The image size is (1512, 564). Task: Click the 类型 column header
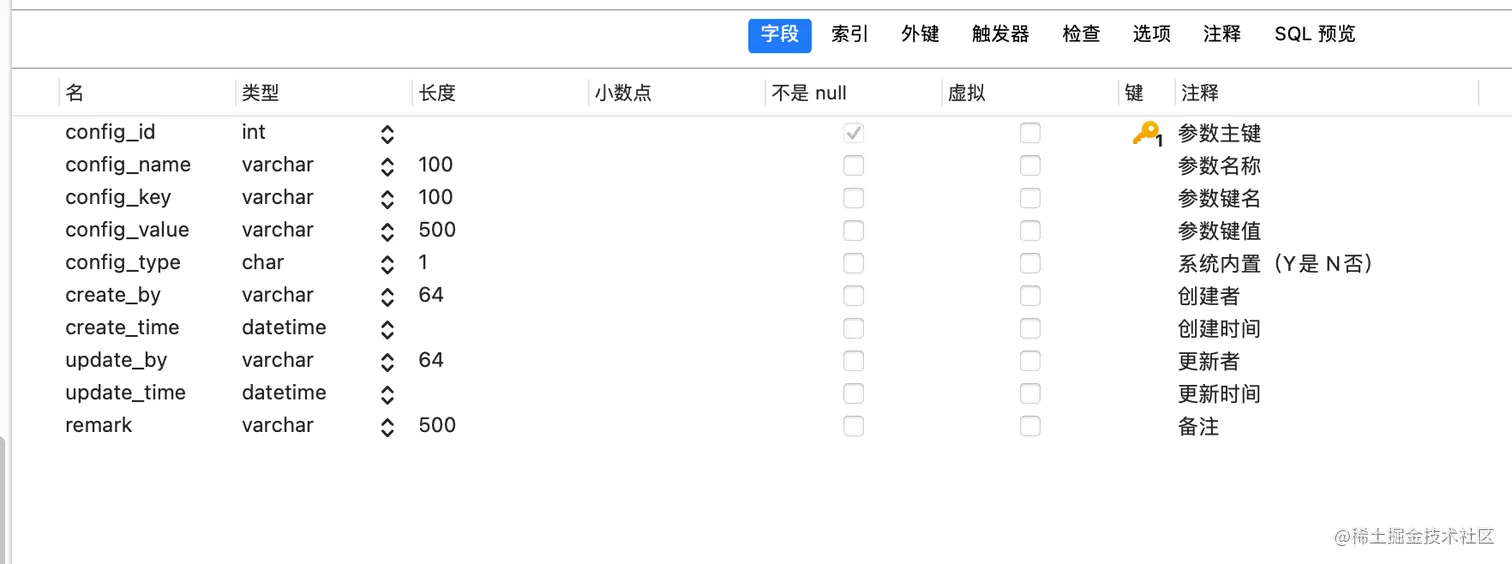pos(260,93)
